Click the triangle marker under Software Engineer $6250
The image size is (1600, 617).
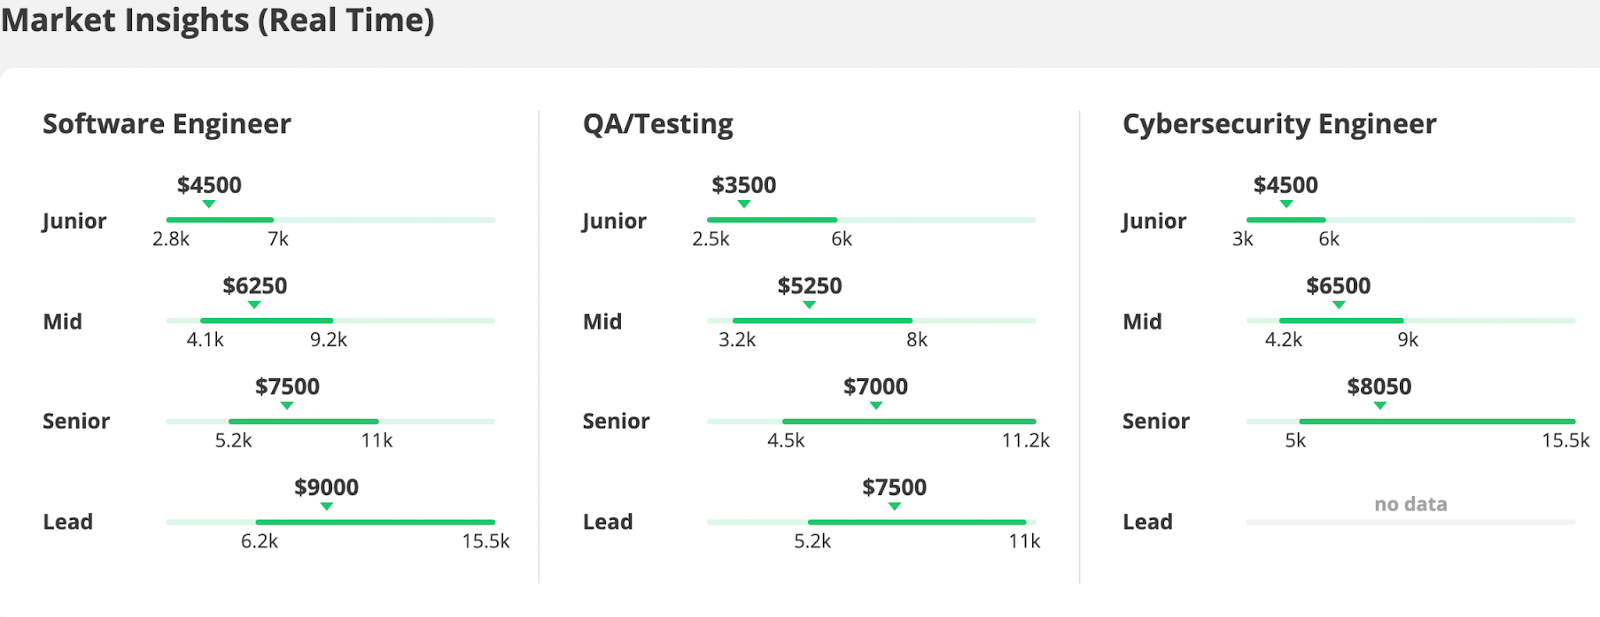254,305
